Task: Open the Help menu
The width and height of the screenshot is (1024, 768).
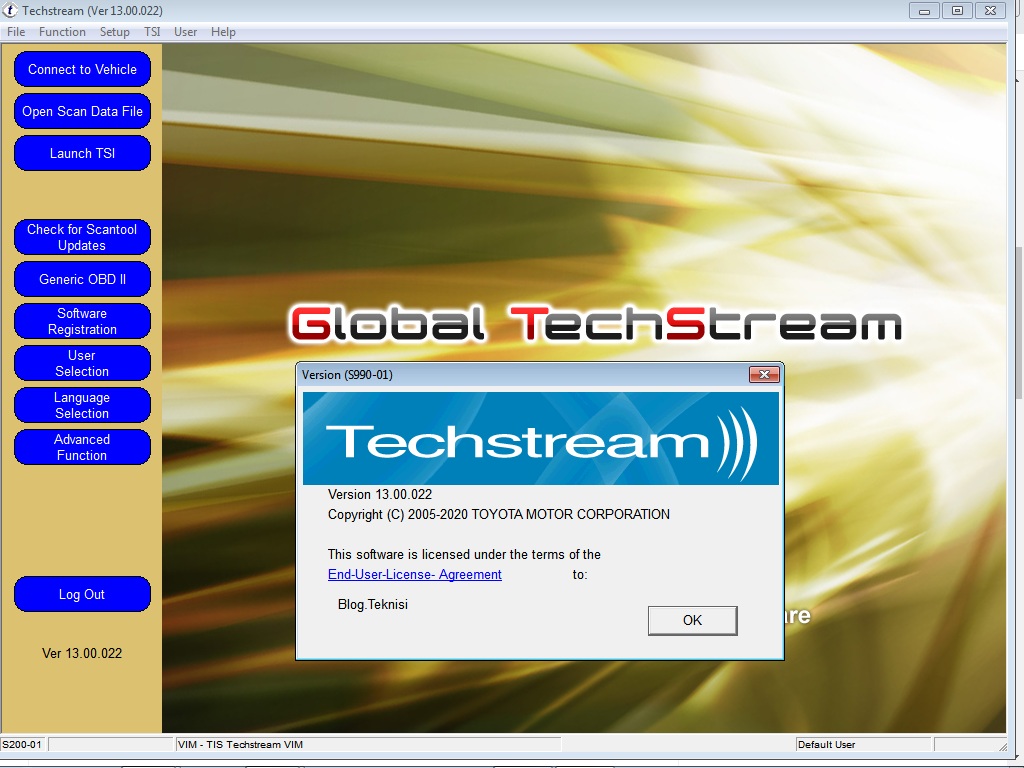Action: click(x=223, y=32)
